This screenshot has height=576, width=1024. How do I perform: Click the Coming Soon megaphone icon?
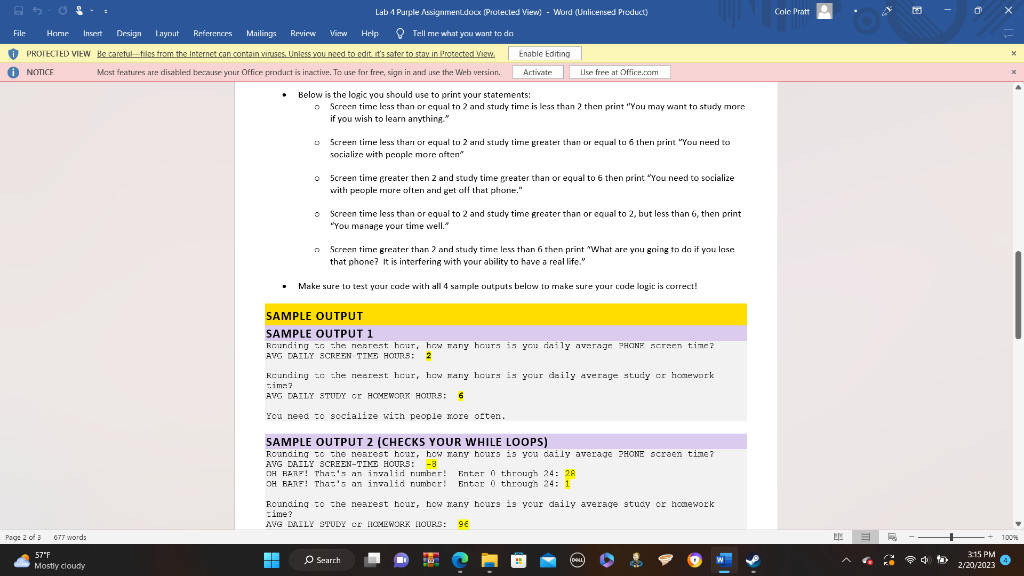point(887,11)
